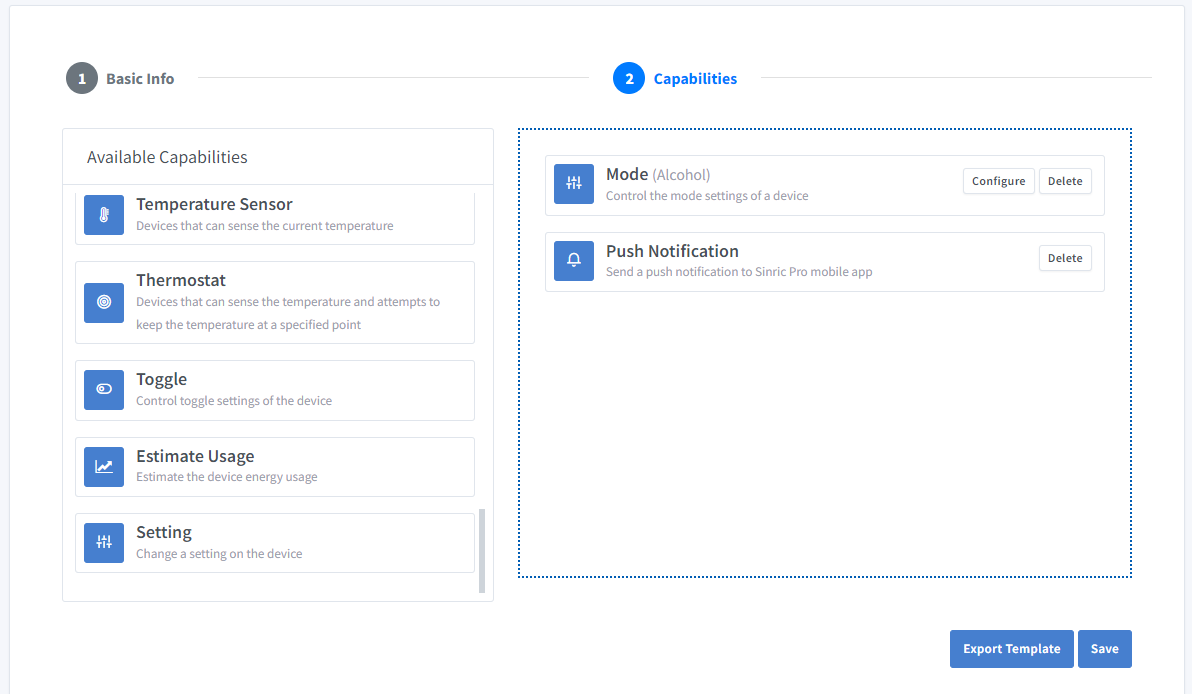Select the Thermostat capability title
1192x694 pixels.
[x=181, y=281]
